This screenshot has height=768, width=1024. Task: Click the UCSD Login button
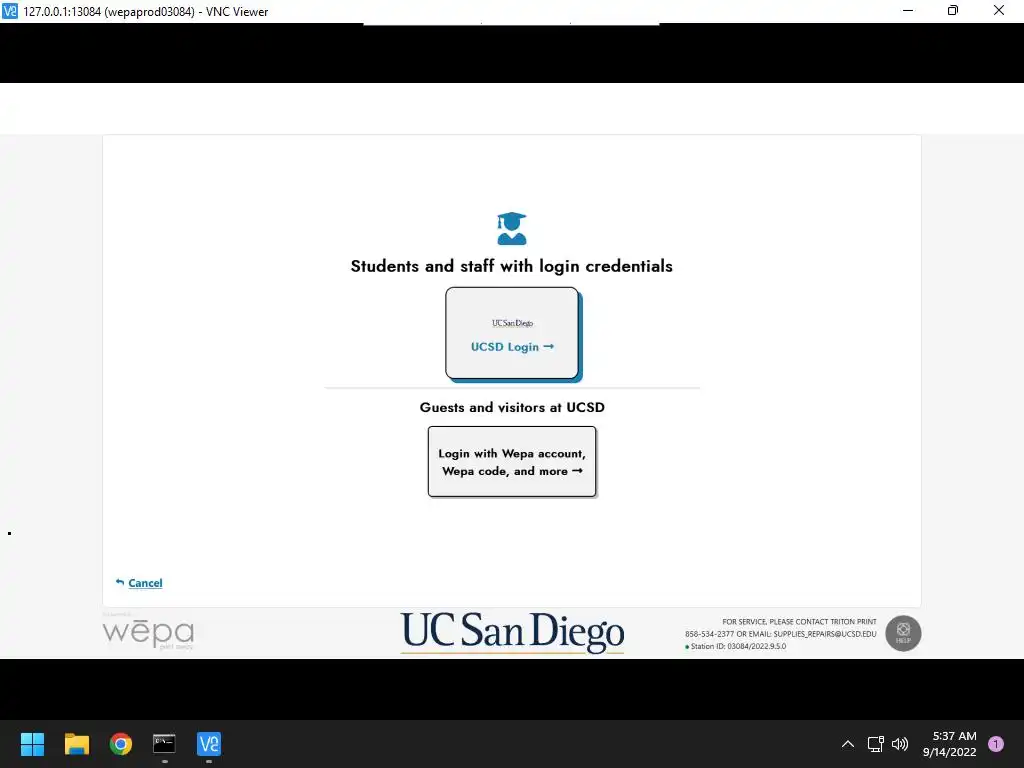coord(513,333)
